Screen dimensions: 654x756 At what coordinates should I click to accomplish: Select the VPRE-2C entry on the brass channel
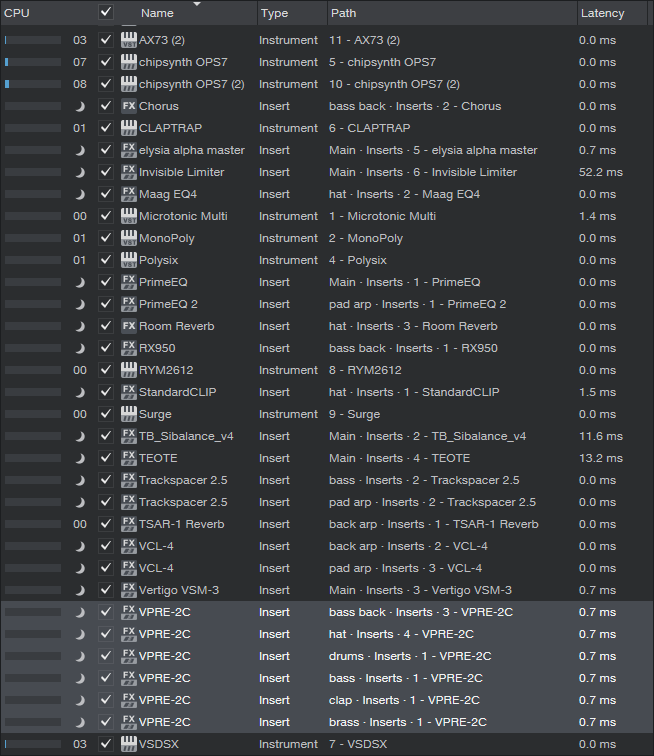tap(327, 722)
